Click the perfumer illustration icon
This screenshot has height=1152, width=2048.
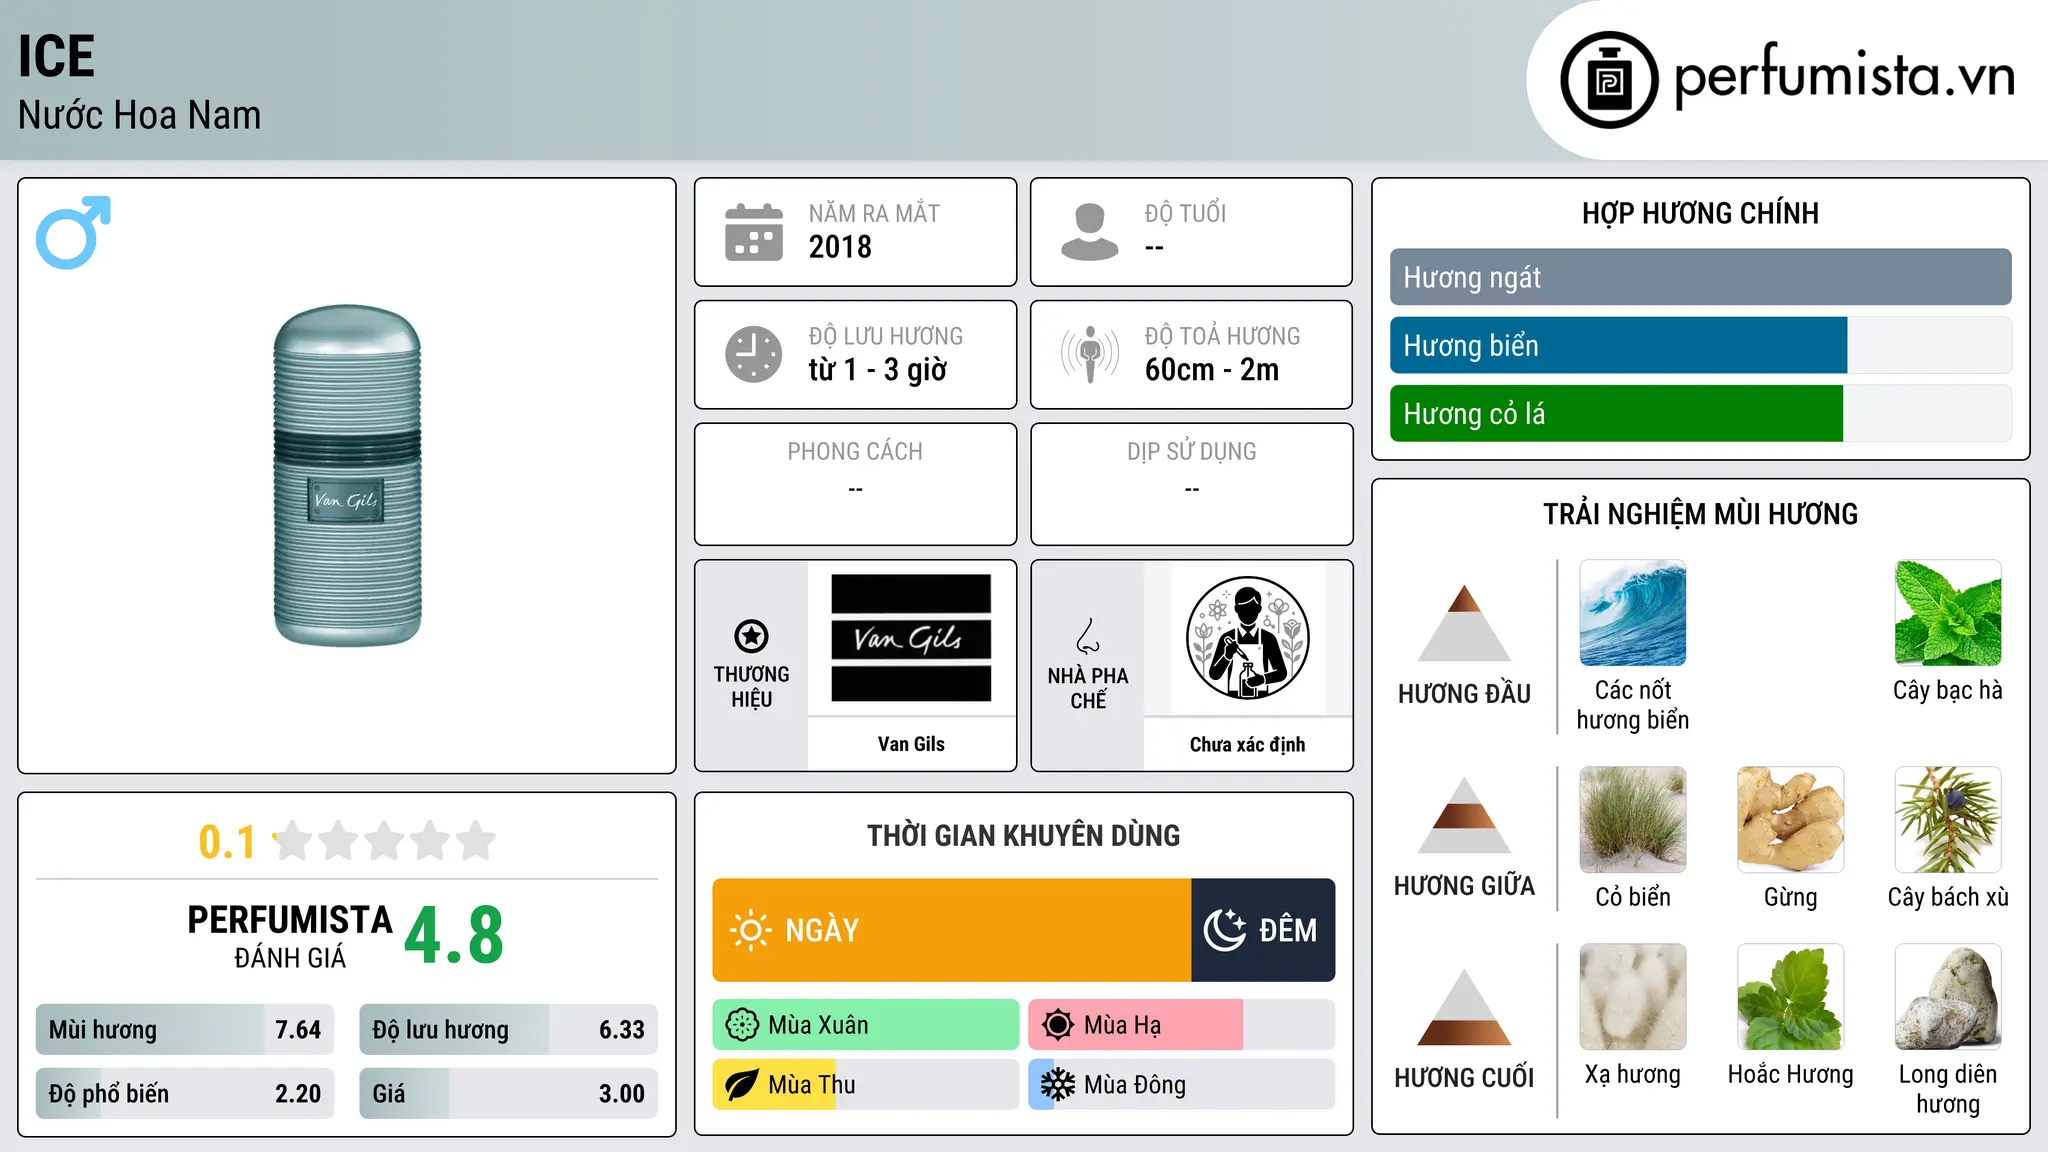[x=1247, y=638]
